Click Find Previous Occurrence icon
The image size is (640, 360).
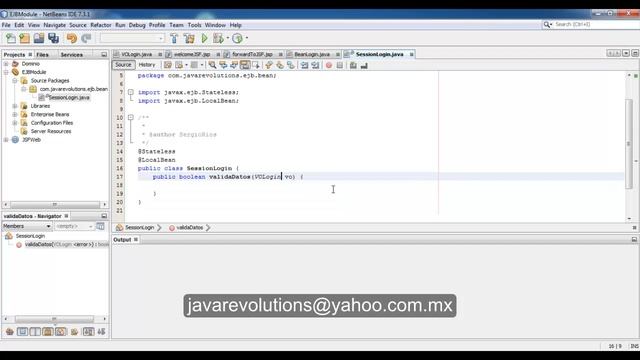coord(223,65)
